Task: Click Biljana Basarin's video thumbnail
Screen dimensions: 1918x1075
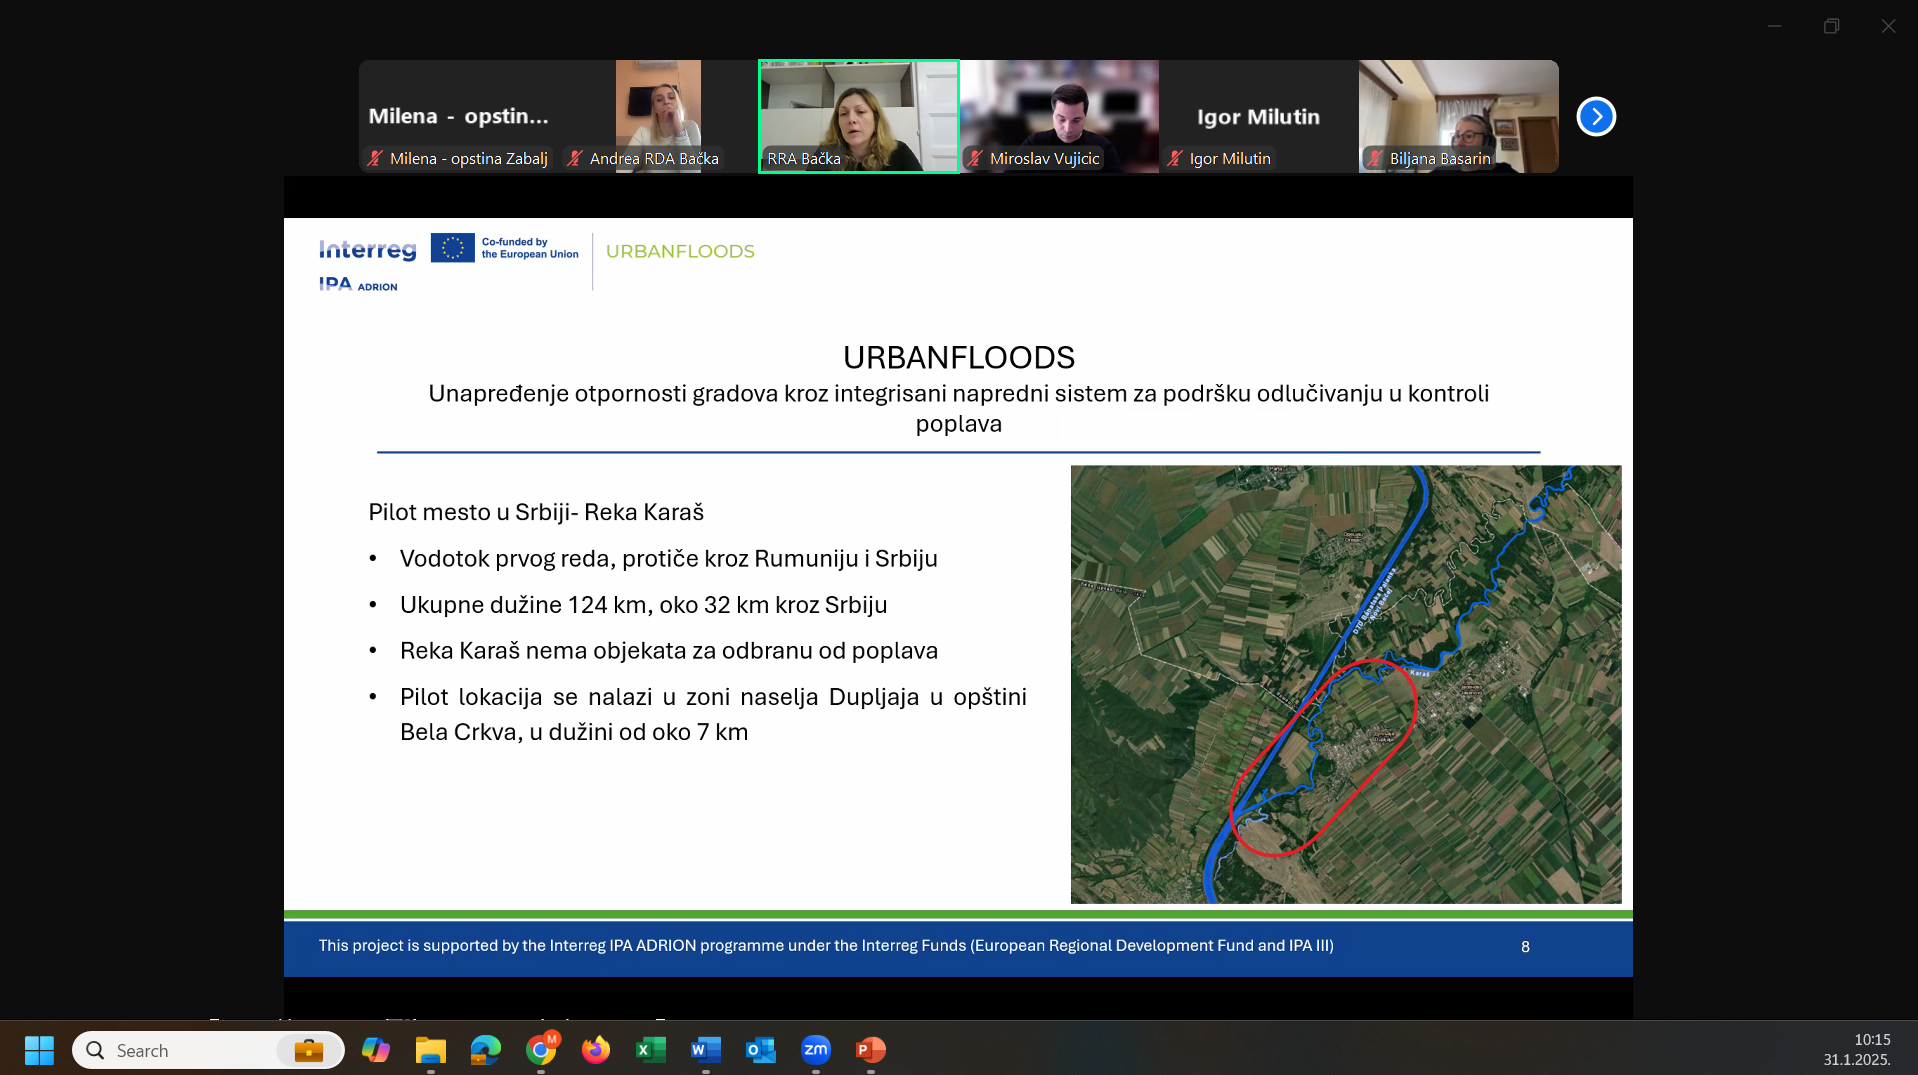Action: [1458, 116]
